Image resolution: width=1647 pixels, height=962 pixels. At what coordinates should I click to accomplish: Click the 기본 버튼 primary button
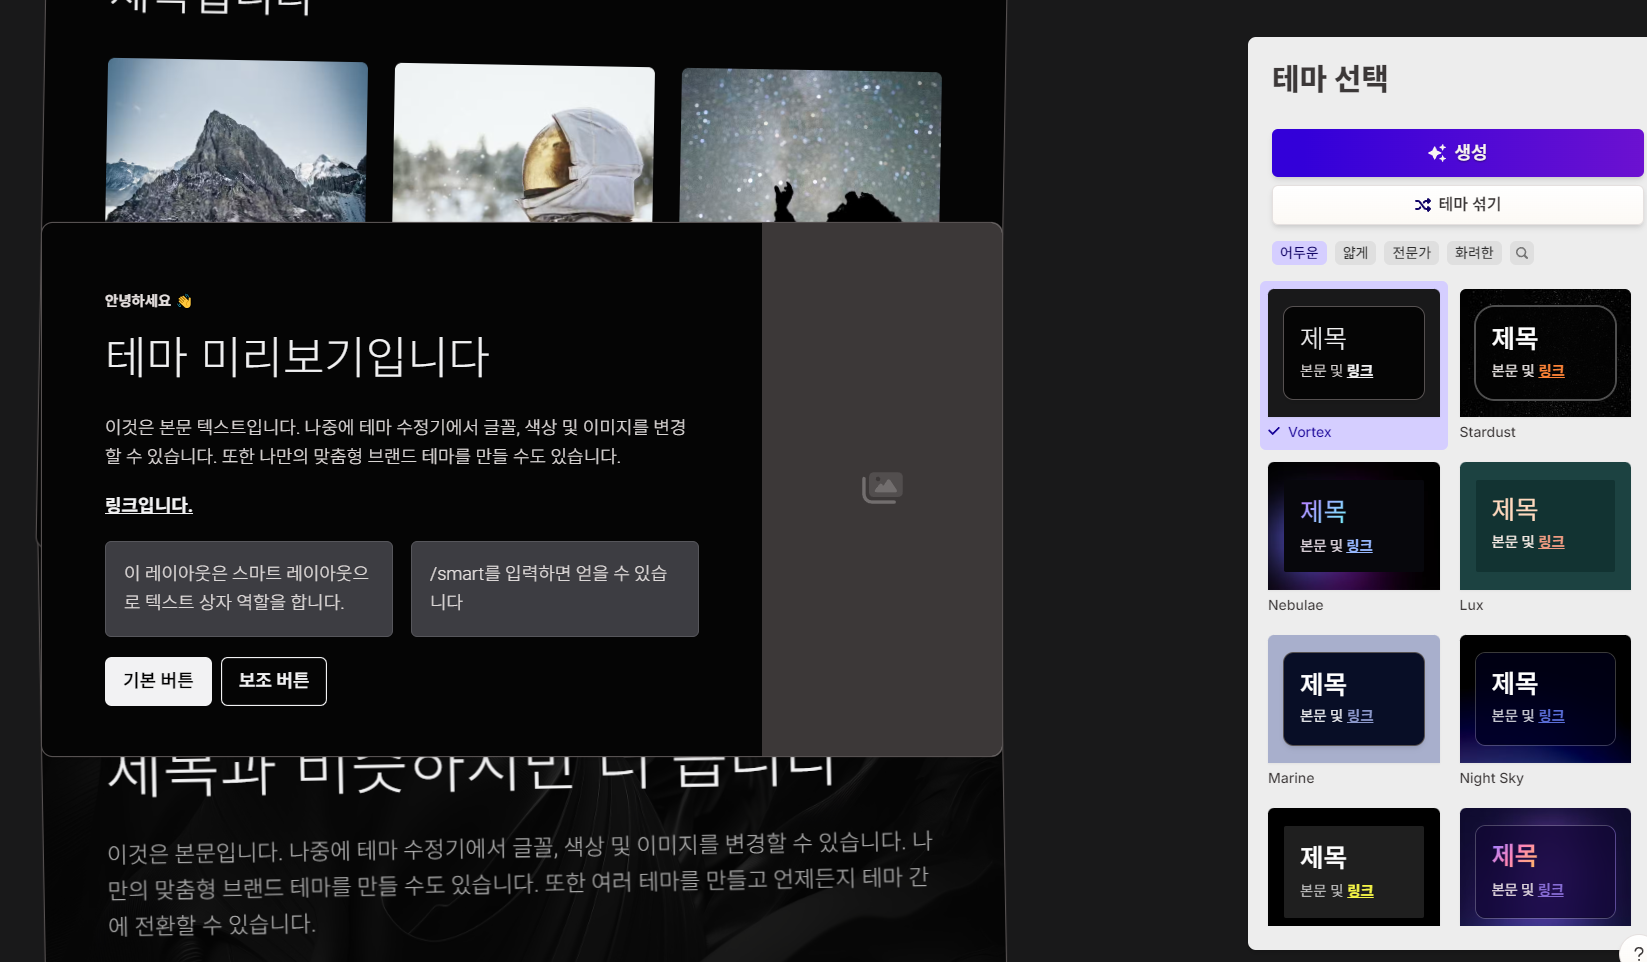[158, 681]
